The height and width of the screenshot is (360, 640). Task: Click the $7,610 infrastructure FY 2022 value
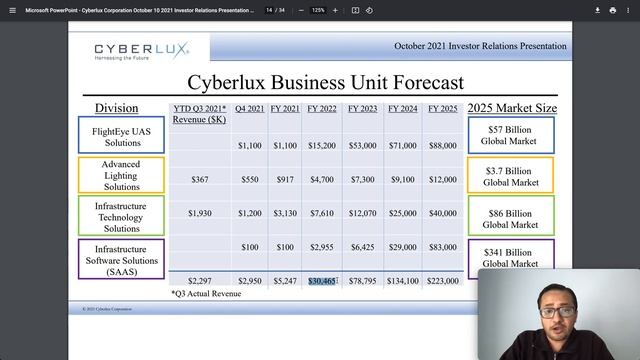322,213
